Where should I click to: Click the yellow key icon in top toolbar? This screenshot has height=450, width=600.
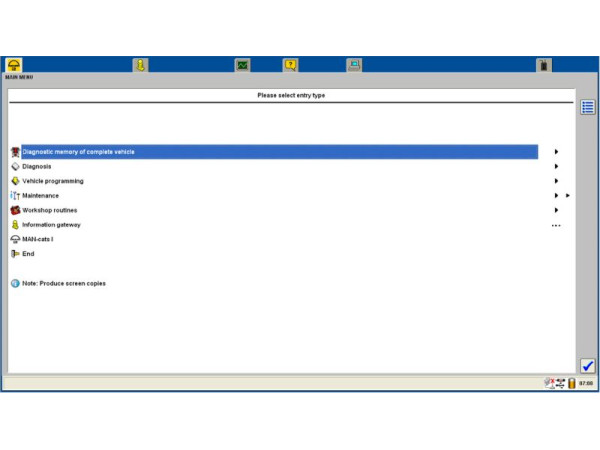[141, 65]
